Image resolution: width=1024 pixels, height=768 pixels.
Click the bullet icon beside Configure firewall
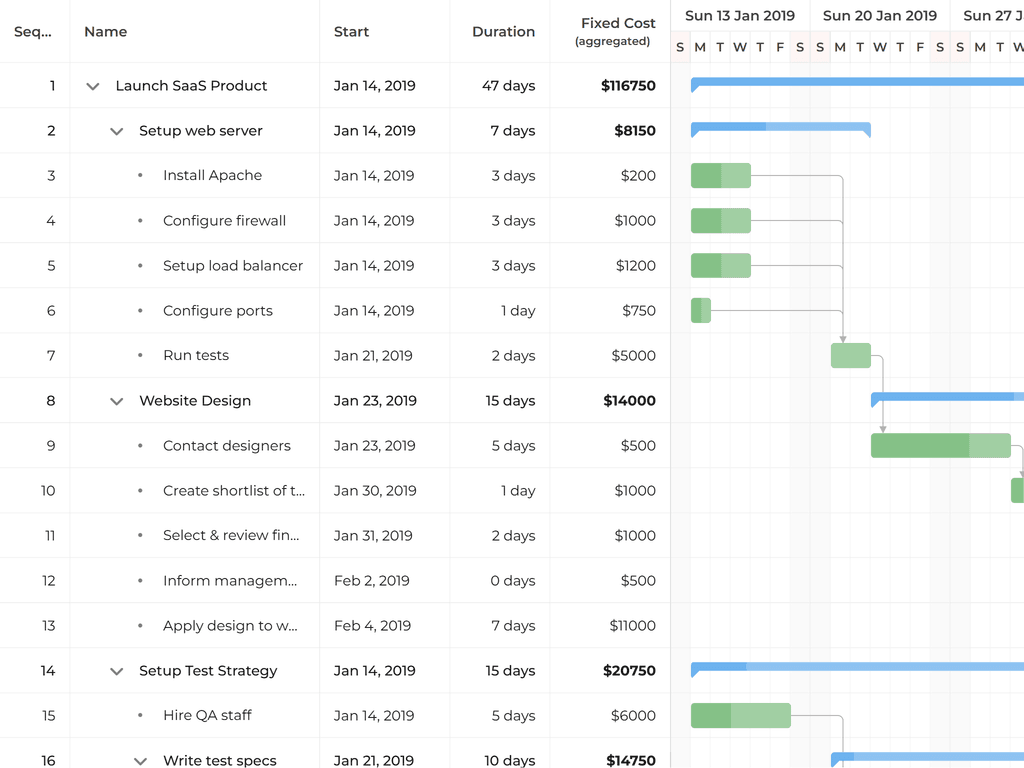click(138, 220)
